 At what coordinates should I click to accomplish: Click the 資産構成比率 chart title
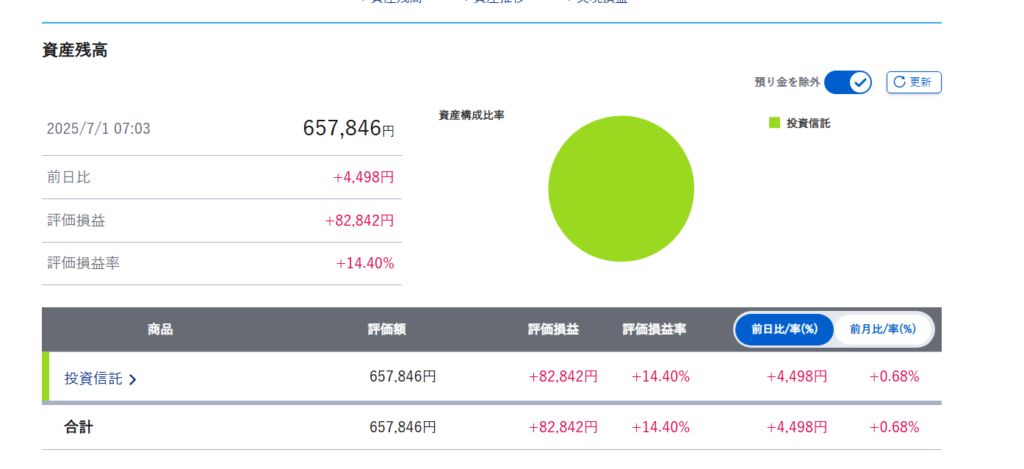471,115
